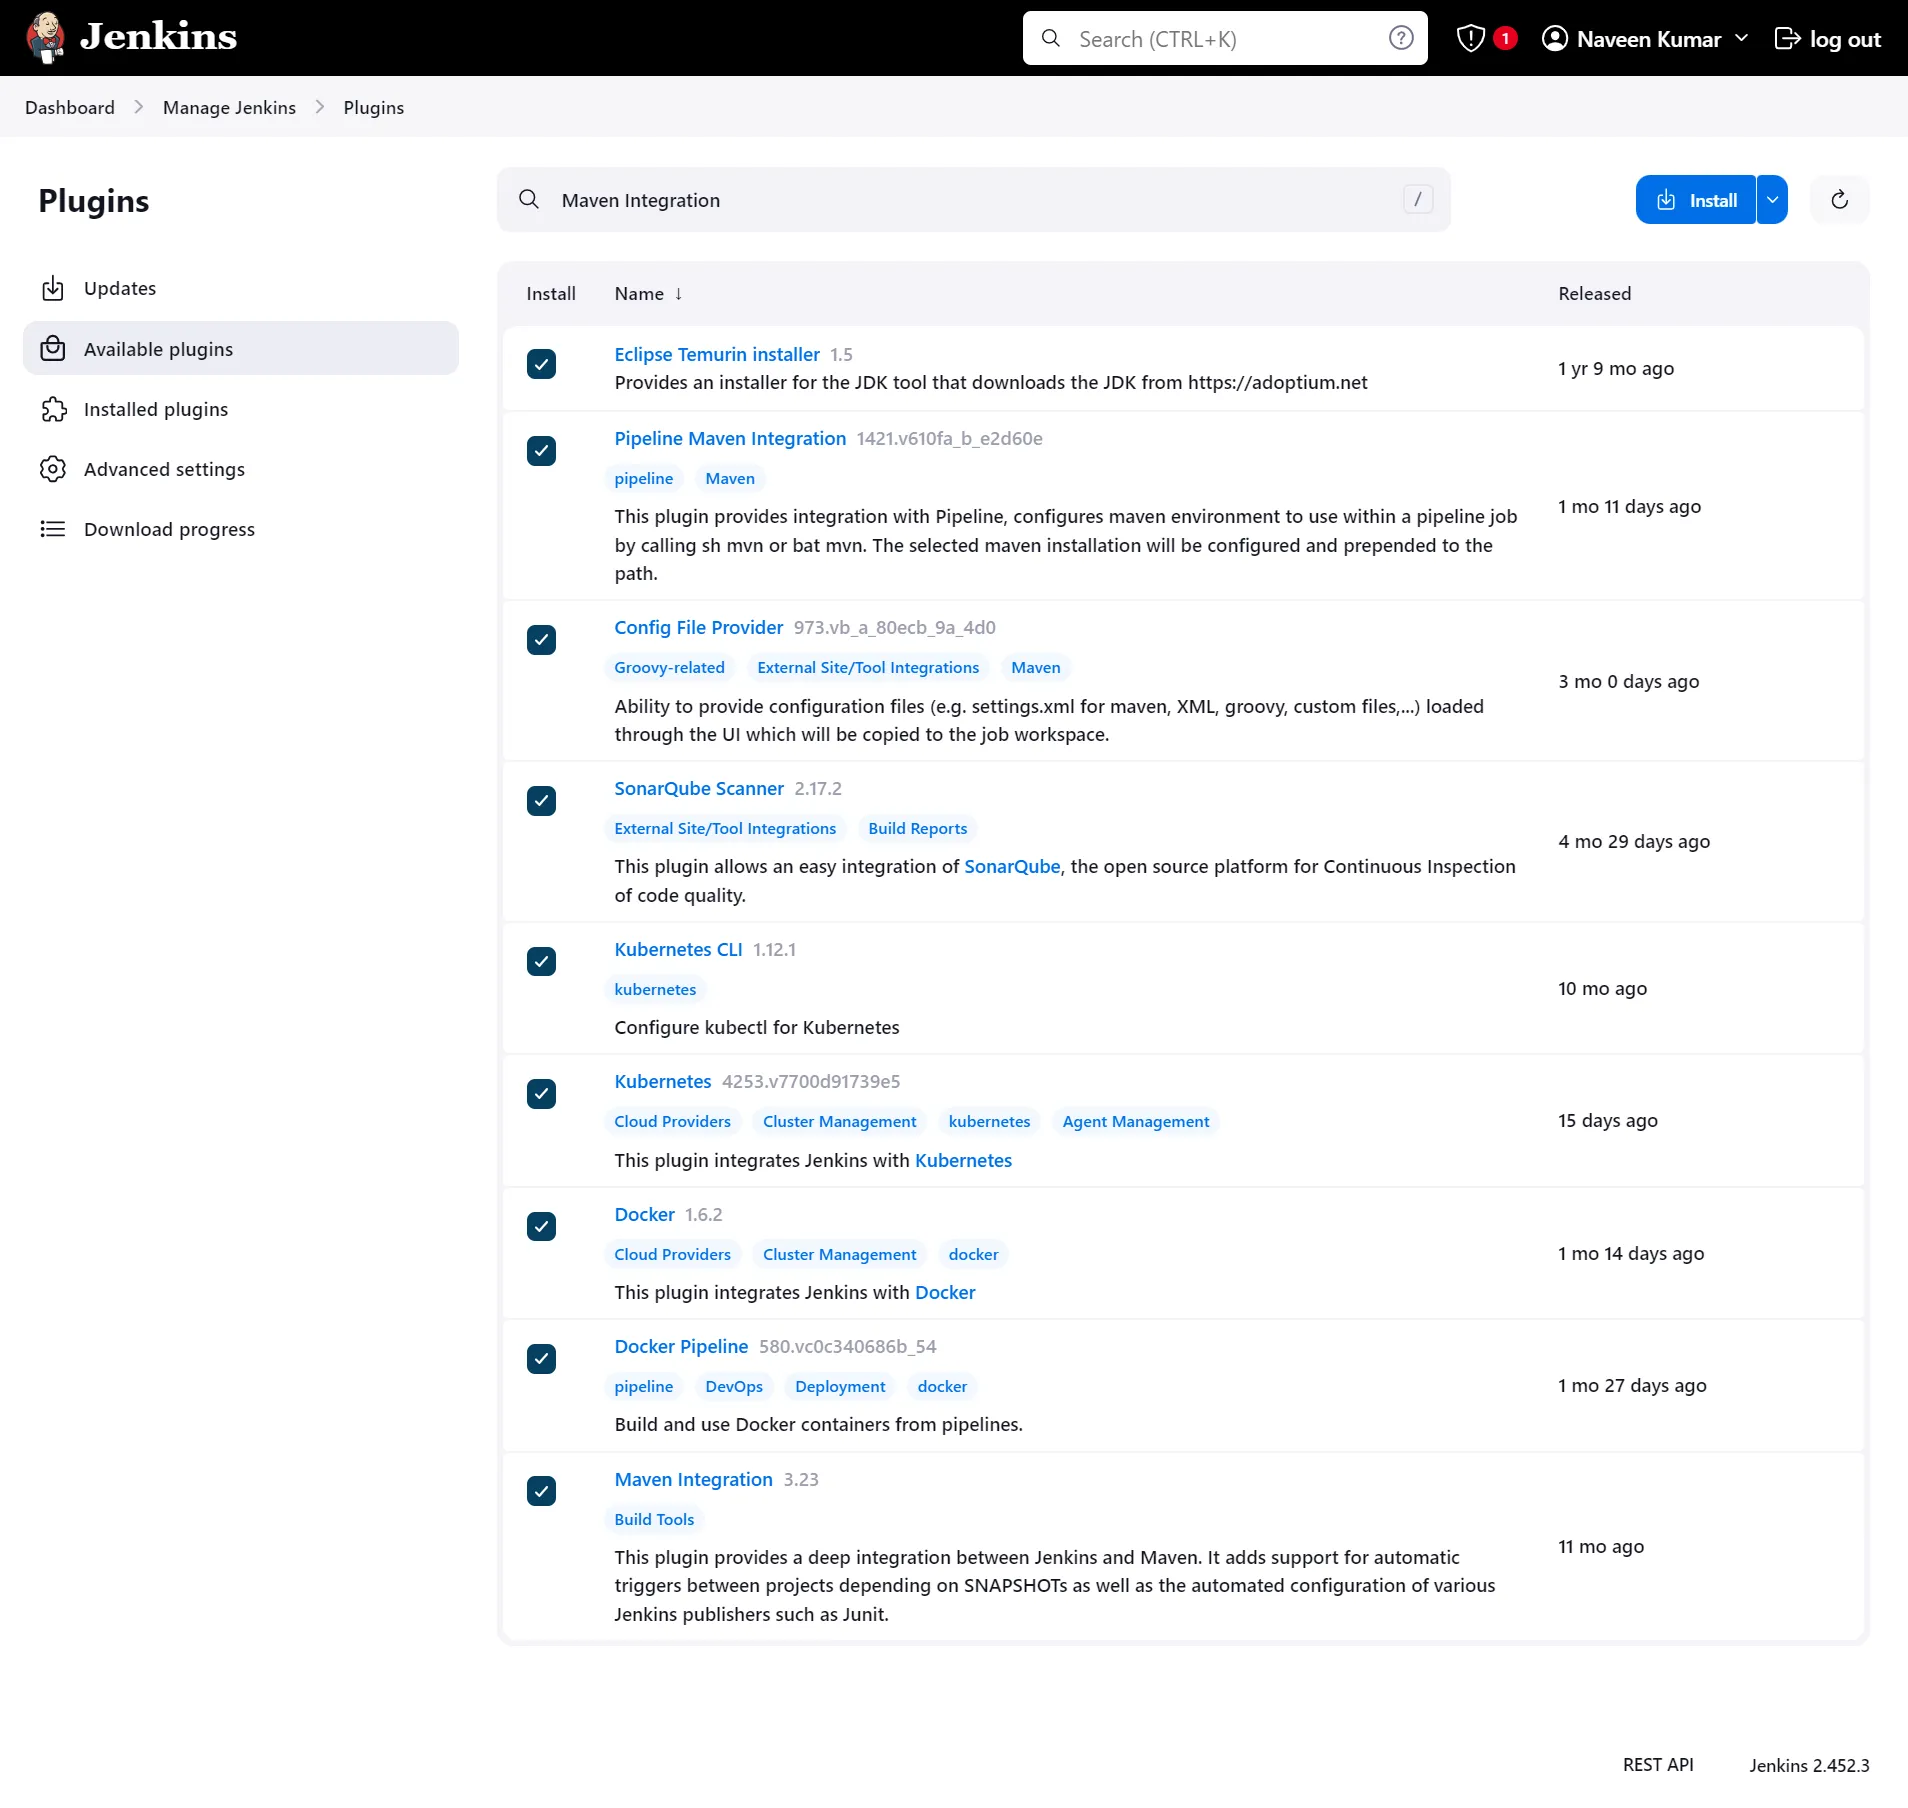Navigate to Manage Jenkins breadcrumb
Screen dimensions: 1908x1808
[x=229, y=107]
